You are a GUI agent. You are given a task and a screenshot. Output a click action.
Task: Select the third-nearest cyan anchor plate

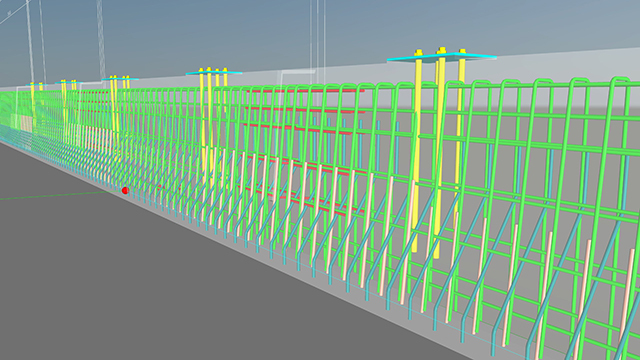pos(120,78)
